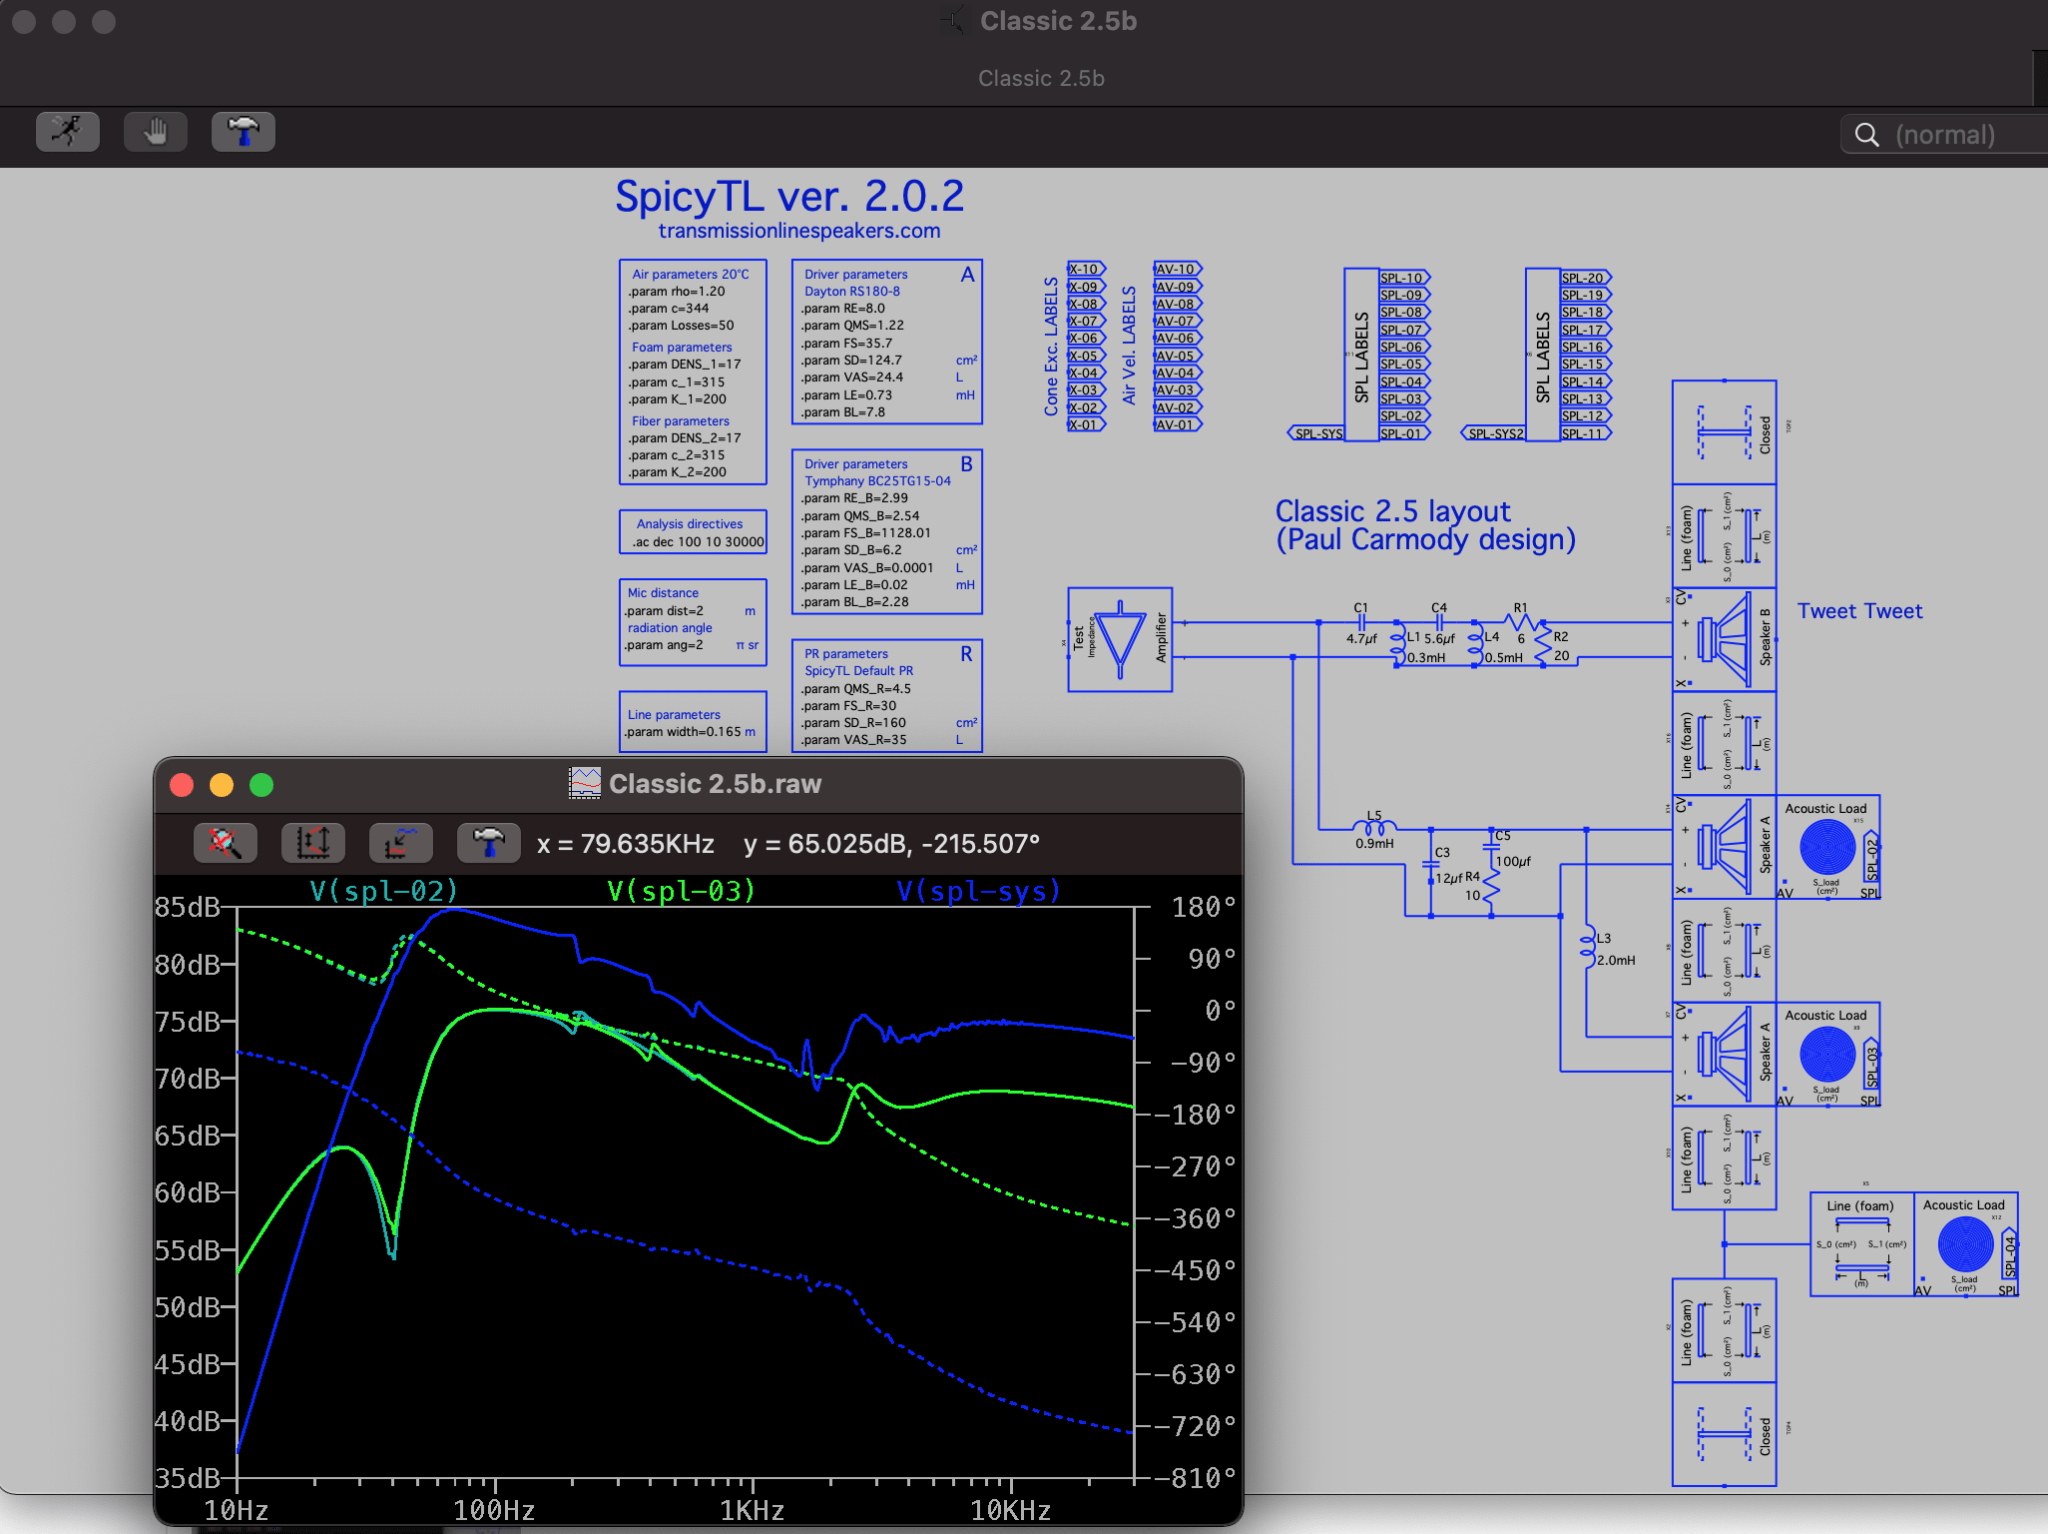The image size is (2048, 1534).
Task: Select the L5 0.9mH inductor
Action: (x=1375, y=829)
